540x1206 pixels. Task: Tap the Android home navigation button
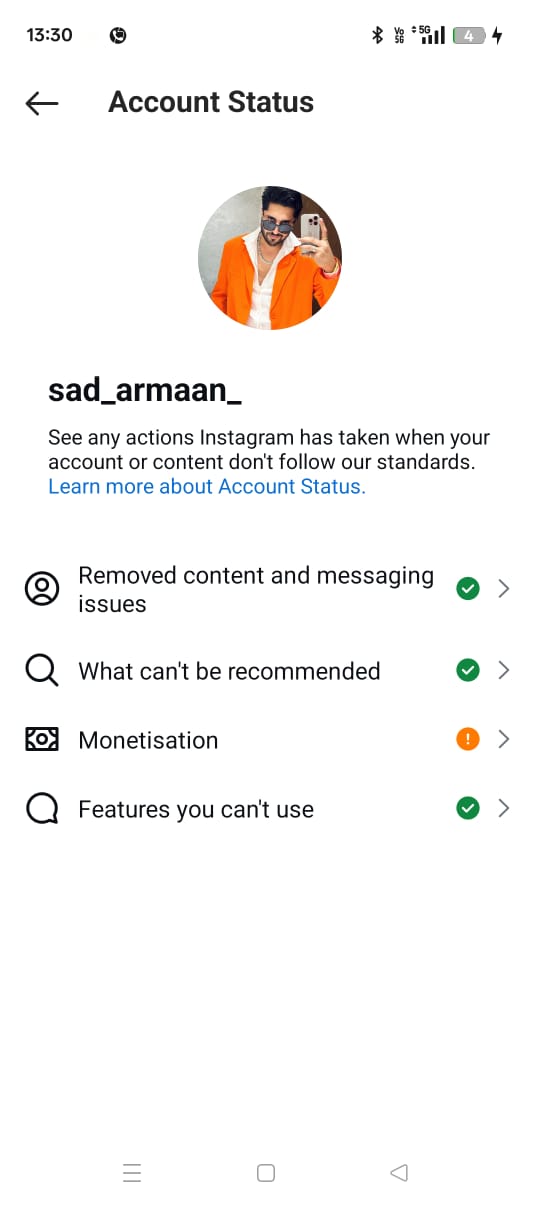[x=266, y=1173]
